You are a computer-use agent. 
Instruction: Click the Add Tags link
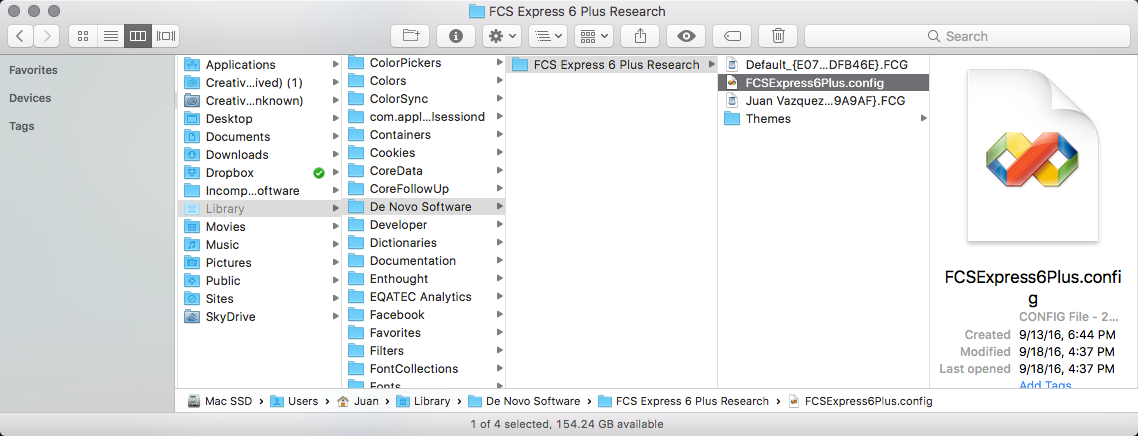pyautogui.click(x=1045, y=386)
